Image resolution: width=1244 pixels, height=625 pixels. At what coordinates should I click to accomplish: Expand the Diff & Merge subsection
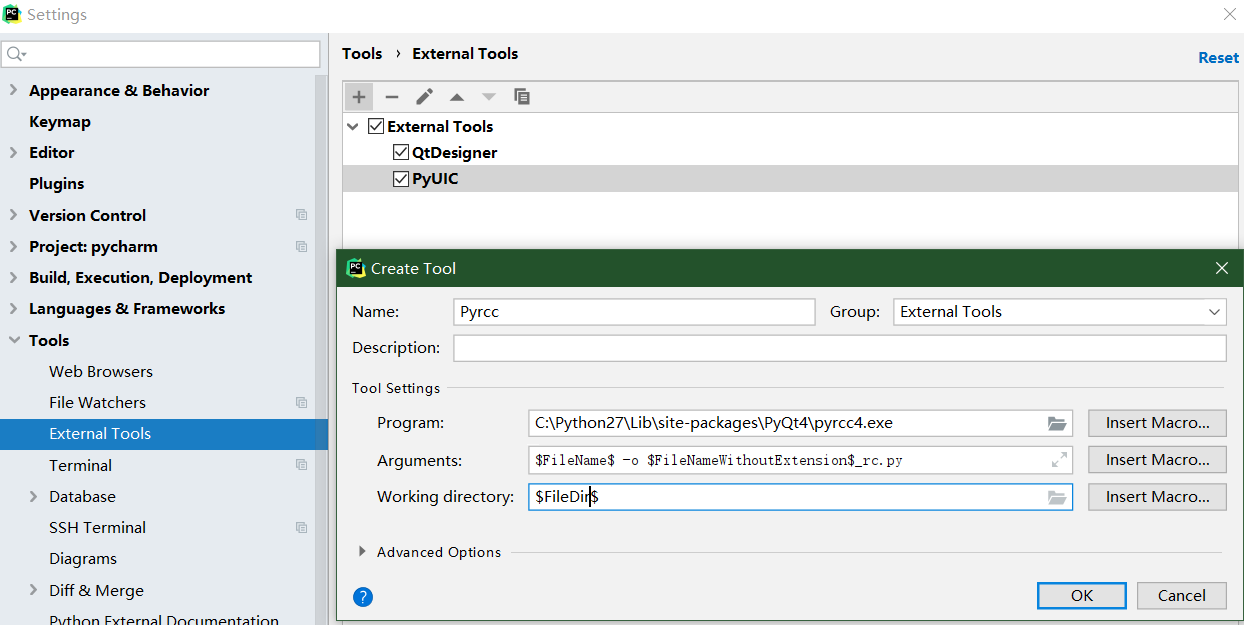(34, 590)
